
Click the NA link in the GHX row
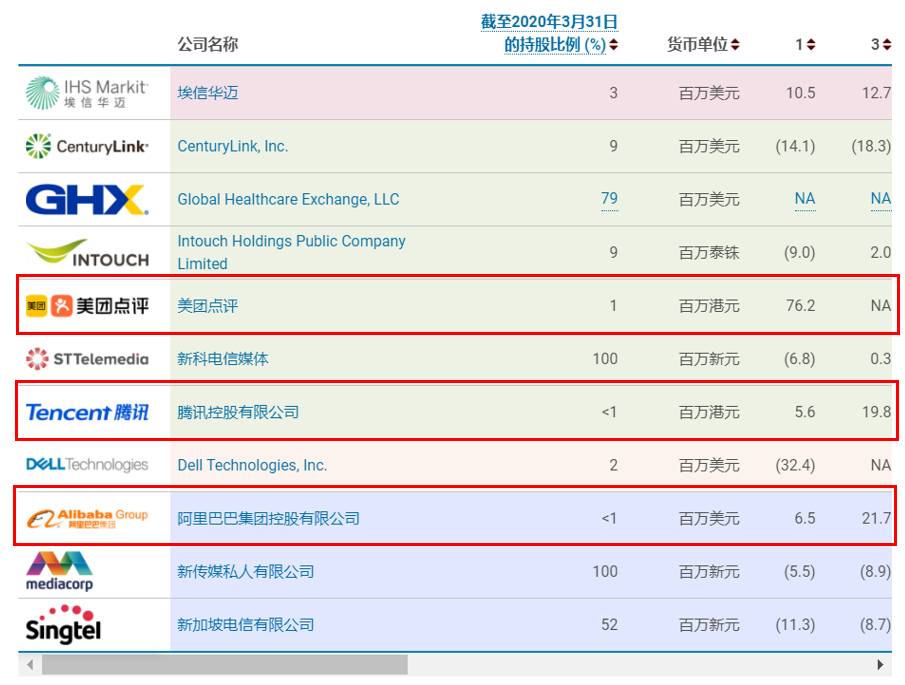(x=805, y=198)
